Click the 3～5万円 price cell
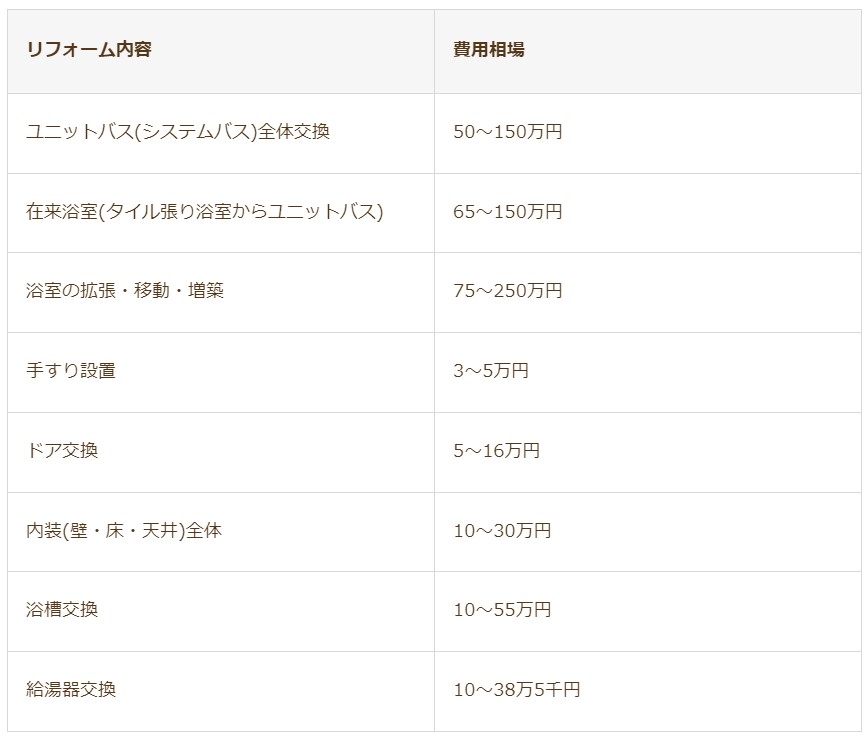 pyautogui.click(x=490, y=371)
